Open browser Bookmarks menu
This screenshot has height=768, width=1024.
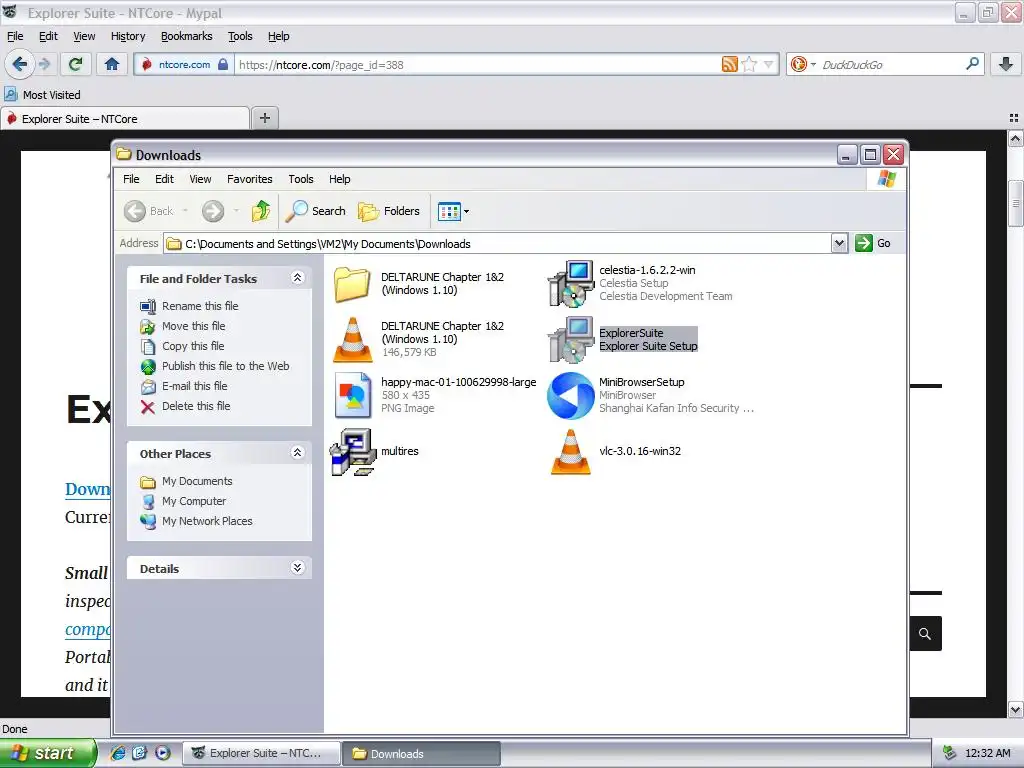pos(187,36)
